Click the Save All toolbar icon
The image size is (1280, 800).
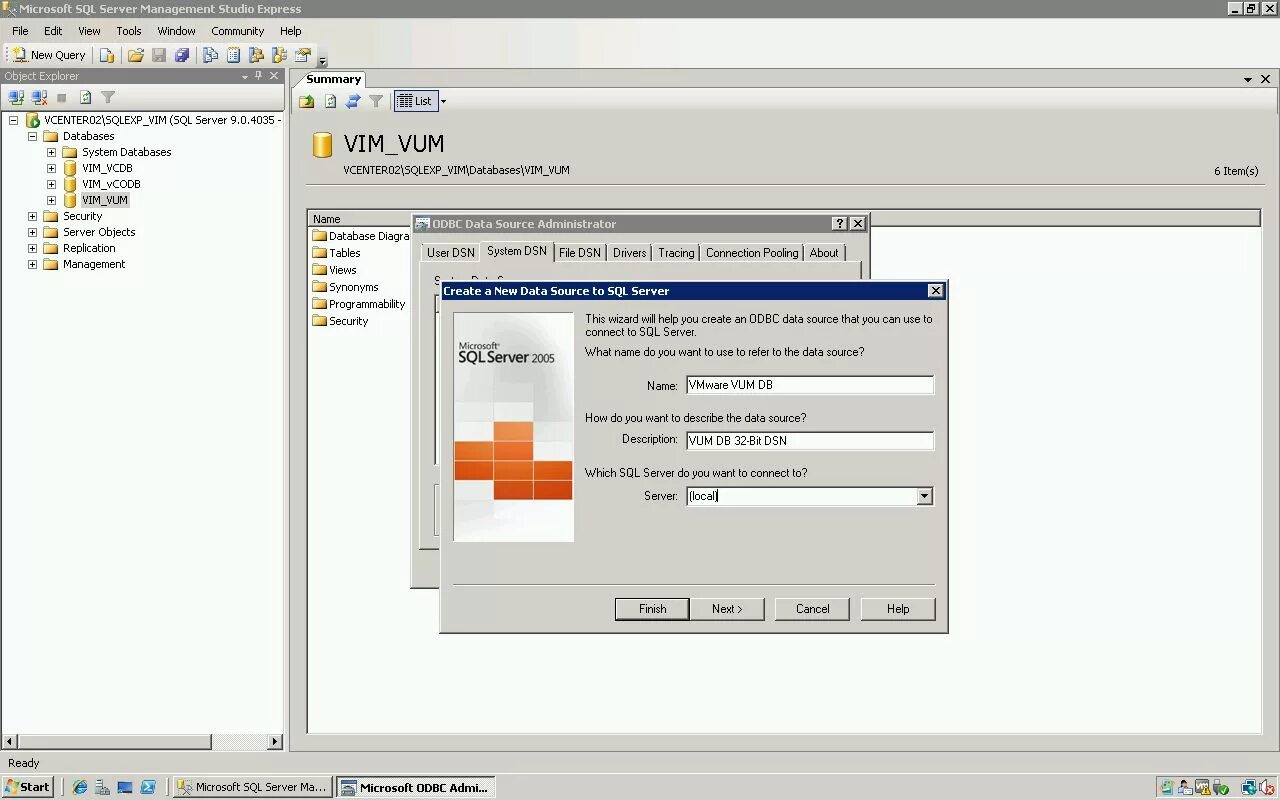pos(182,55)
